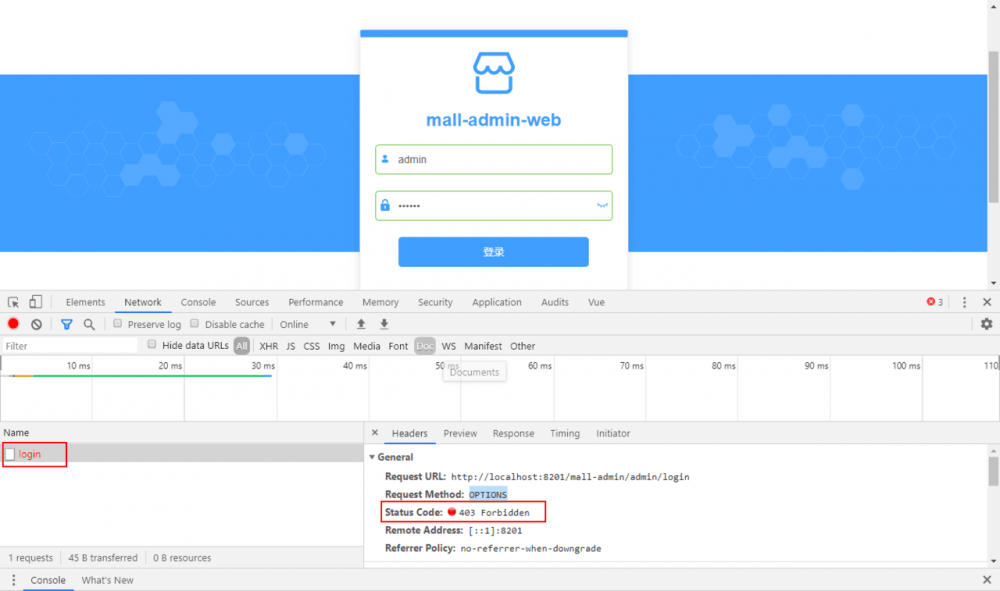Screen dimensions: 1000x591
Task: Enable the Disable cache checkbox
Action: [x=195, y=323]
